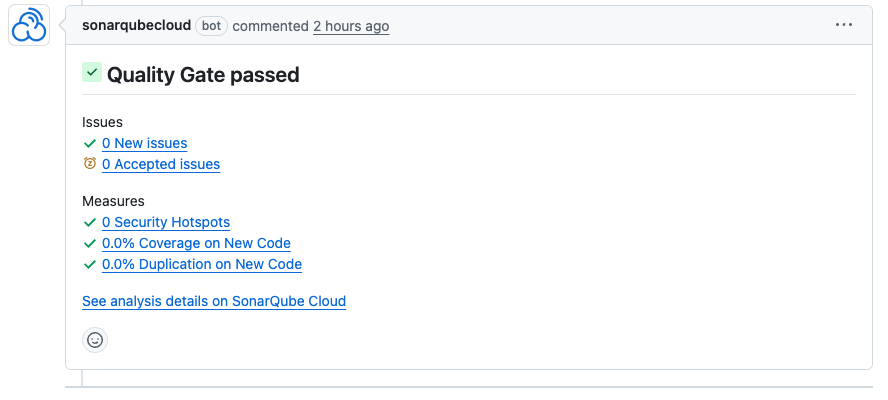Click the "Measures" section label
This screenshot has height=400, width=888.
point(113,201)
